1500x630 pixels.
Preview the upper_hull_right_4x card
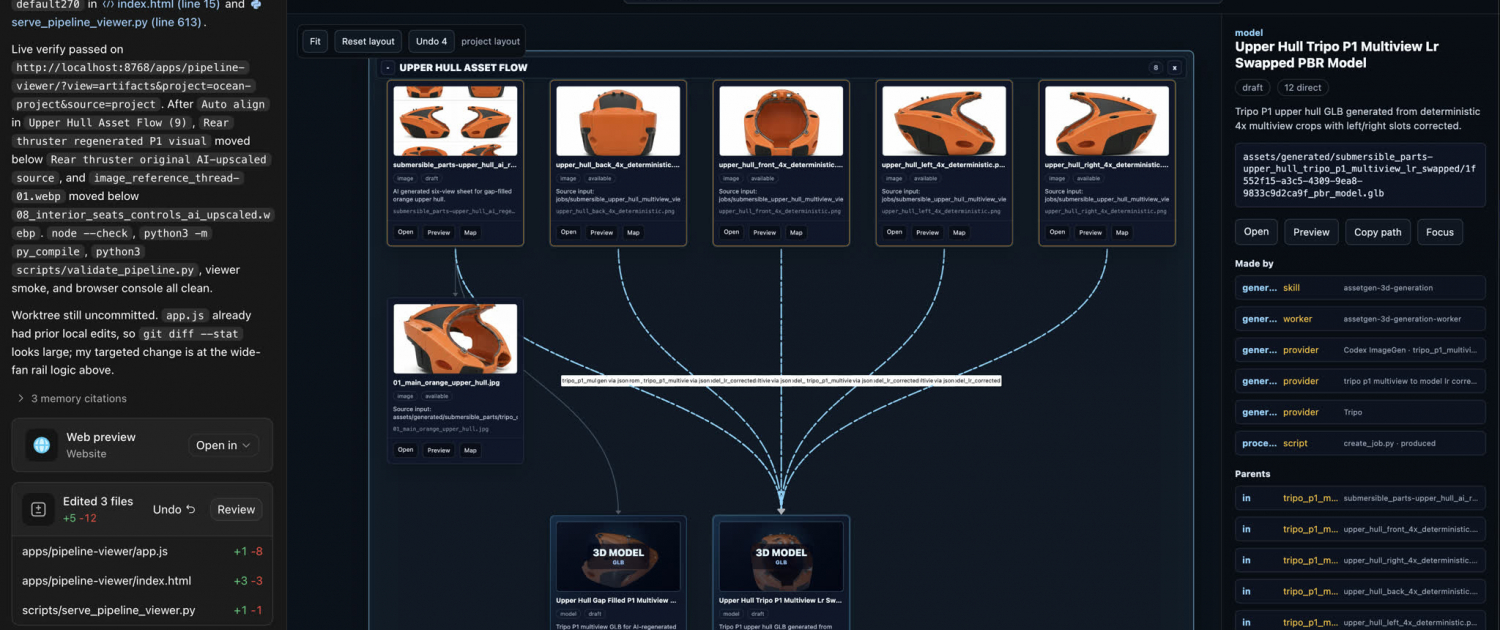point(1091,232)
